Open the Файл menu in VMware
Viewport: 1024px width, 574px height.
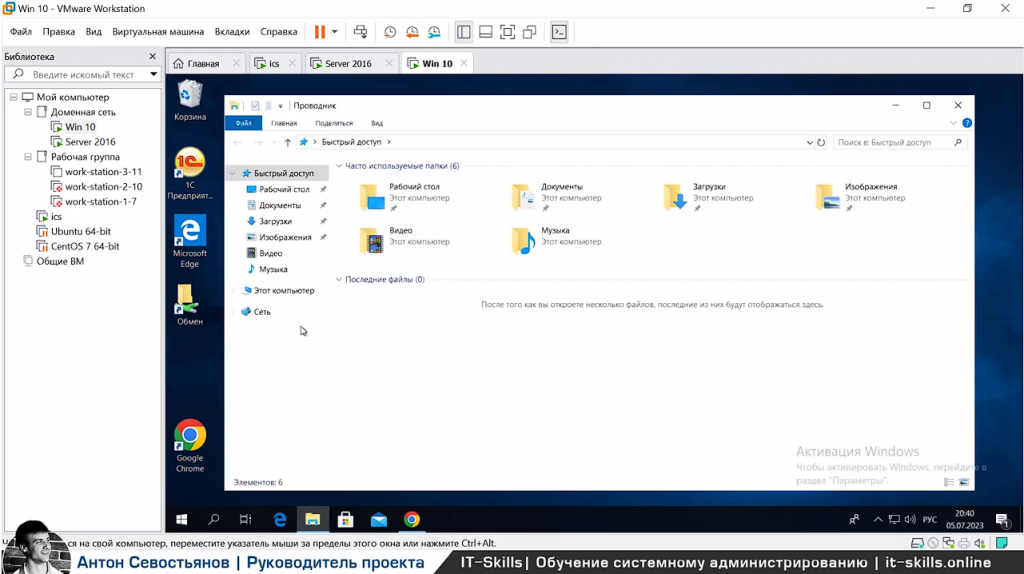point(21,31)
